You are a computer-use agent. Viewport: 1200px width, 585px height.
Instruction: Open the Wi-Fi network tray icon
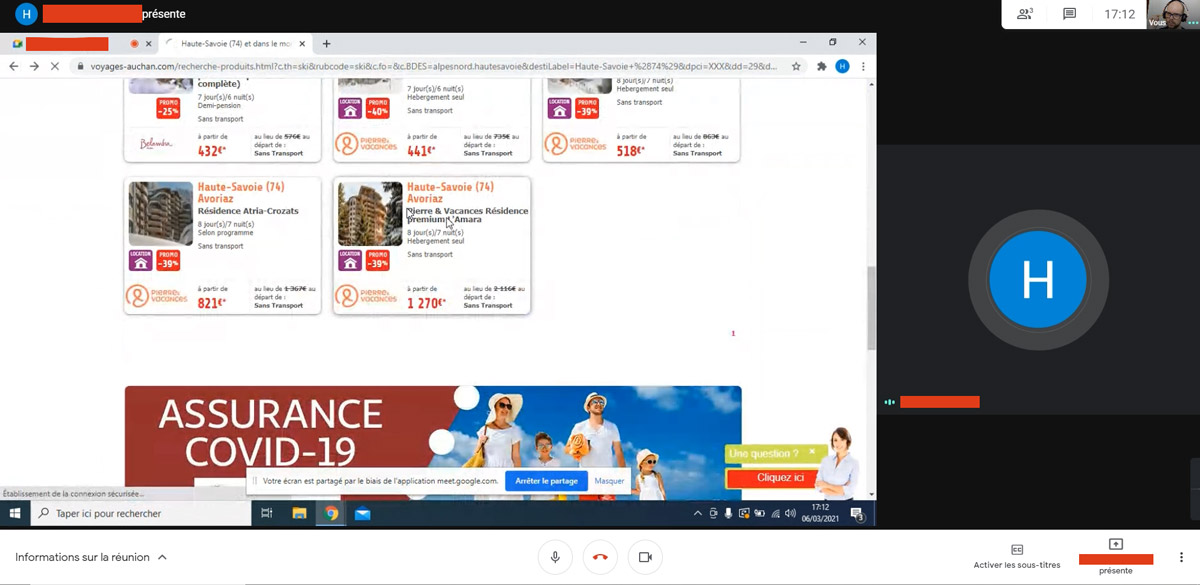[x=775, y=513]
